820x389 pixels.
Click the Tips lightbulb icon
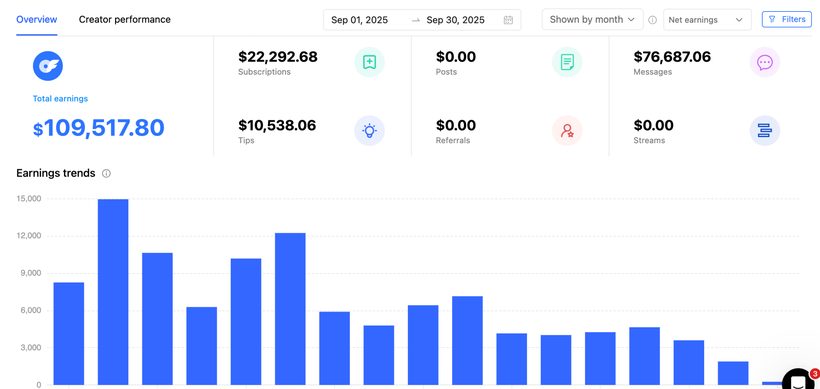[x=369, y=131]
